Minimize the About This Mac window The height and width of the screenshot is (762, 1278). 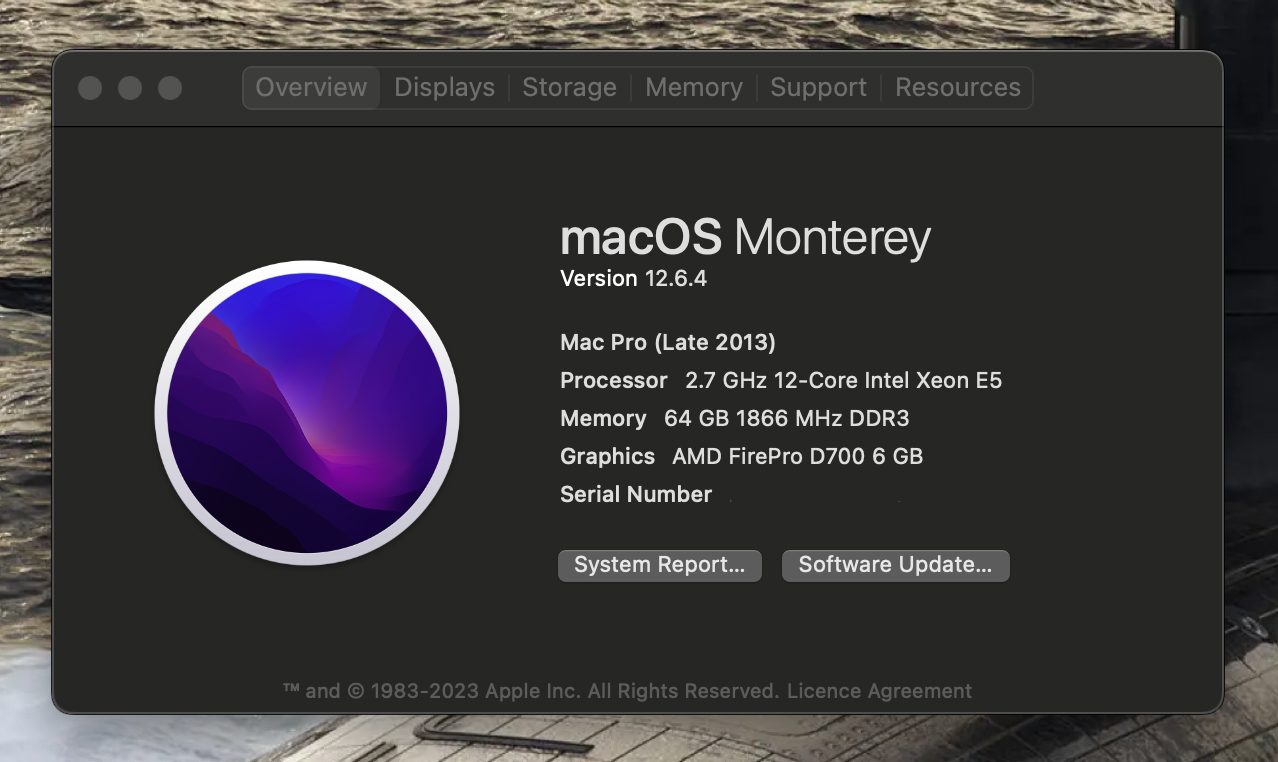tap(130, 88)
